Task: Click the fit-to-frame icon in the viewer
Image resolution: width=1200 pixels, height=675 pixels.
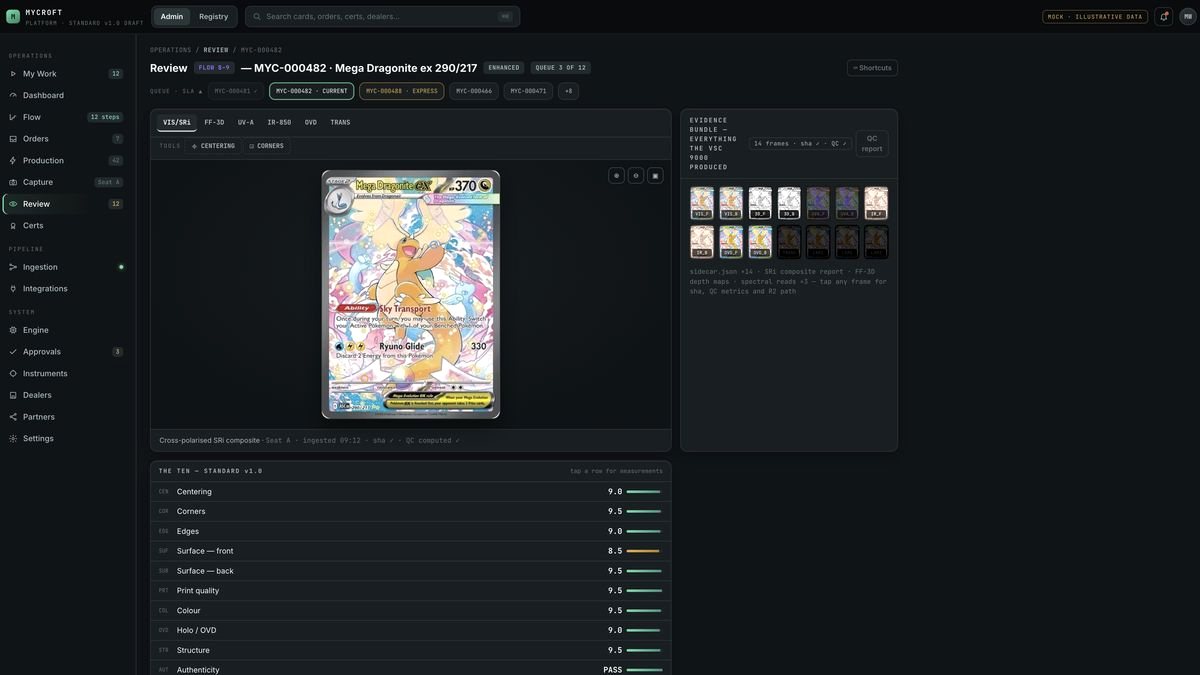Action: pos(655,175)
